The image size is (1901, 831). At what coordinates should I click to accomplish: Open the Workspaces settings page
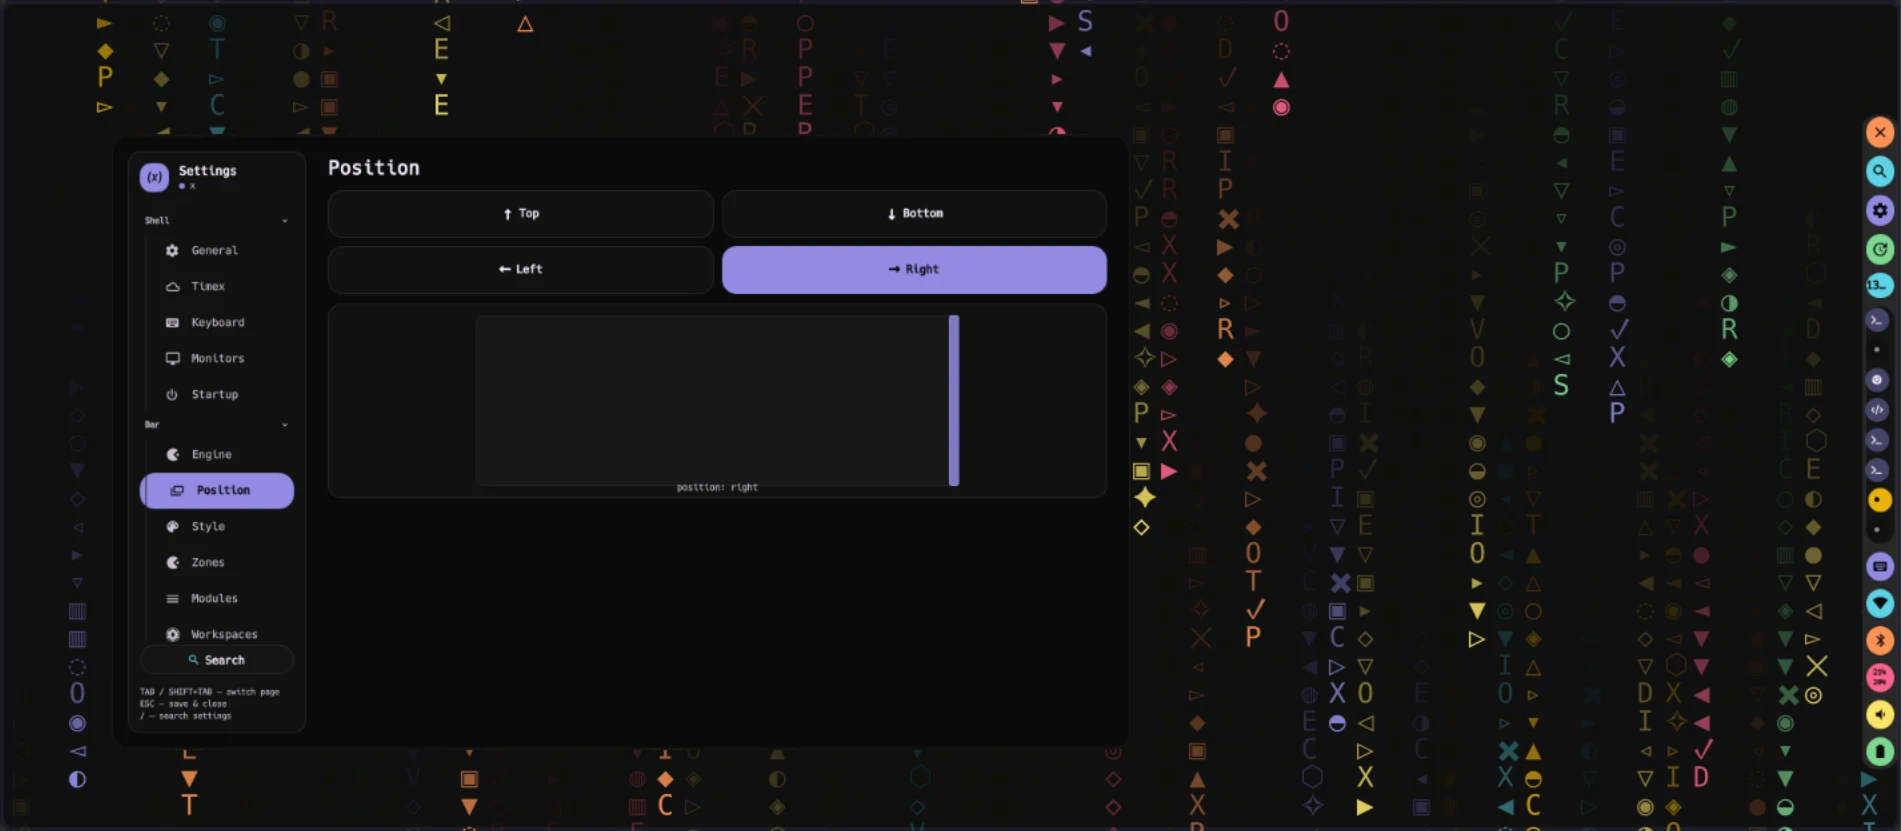217,634
